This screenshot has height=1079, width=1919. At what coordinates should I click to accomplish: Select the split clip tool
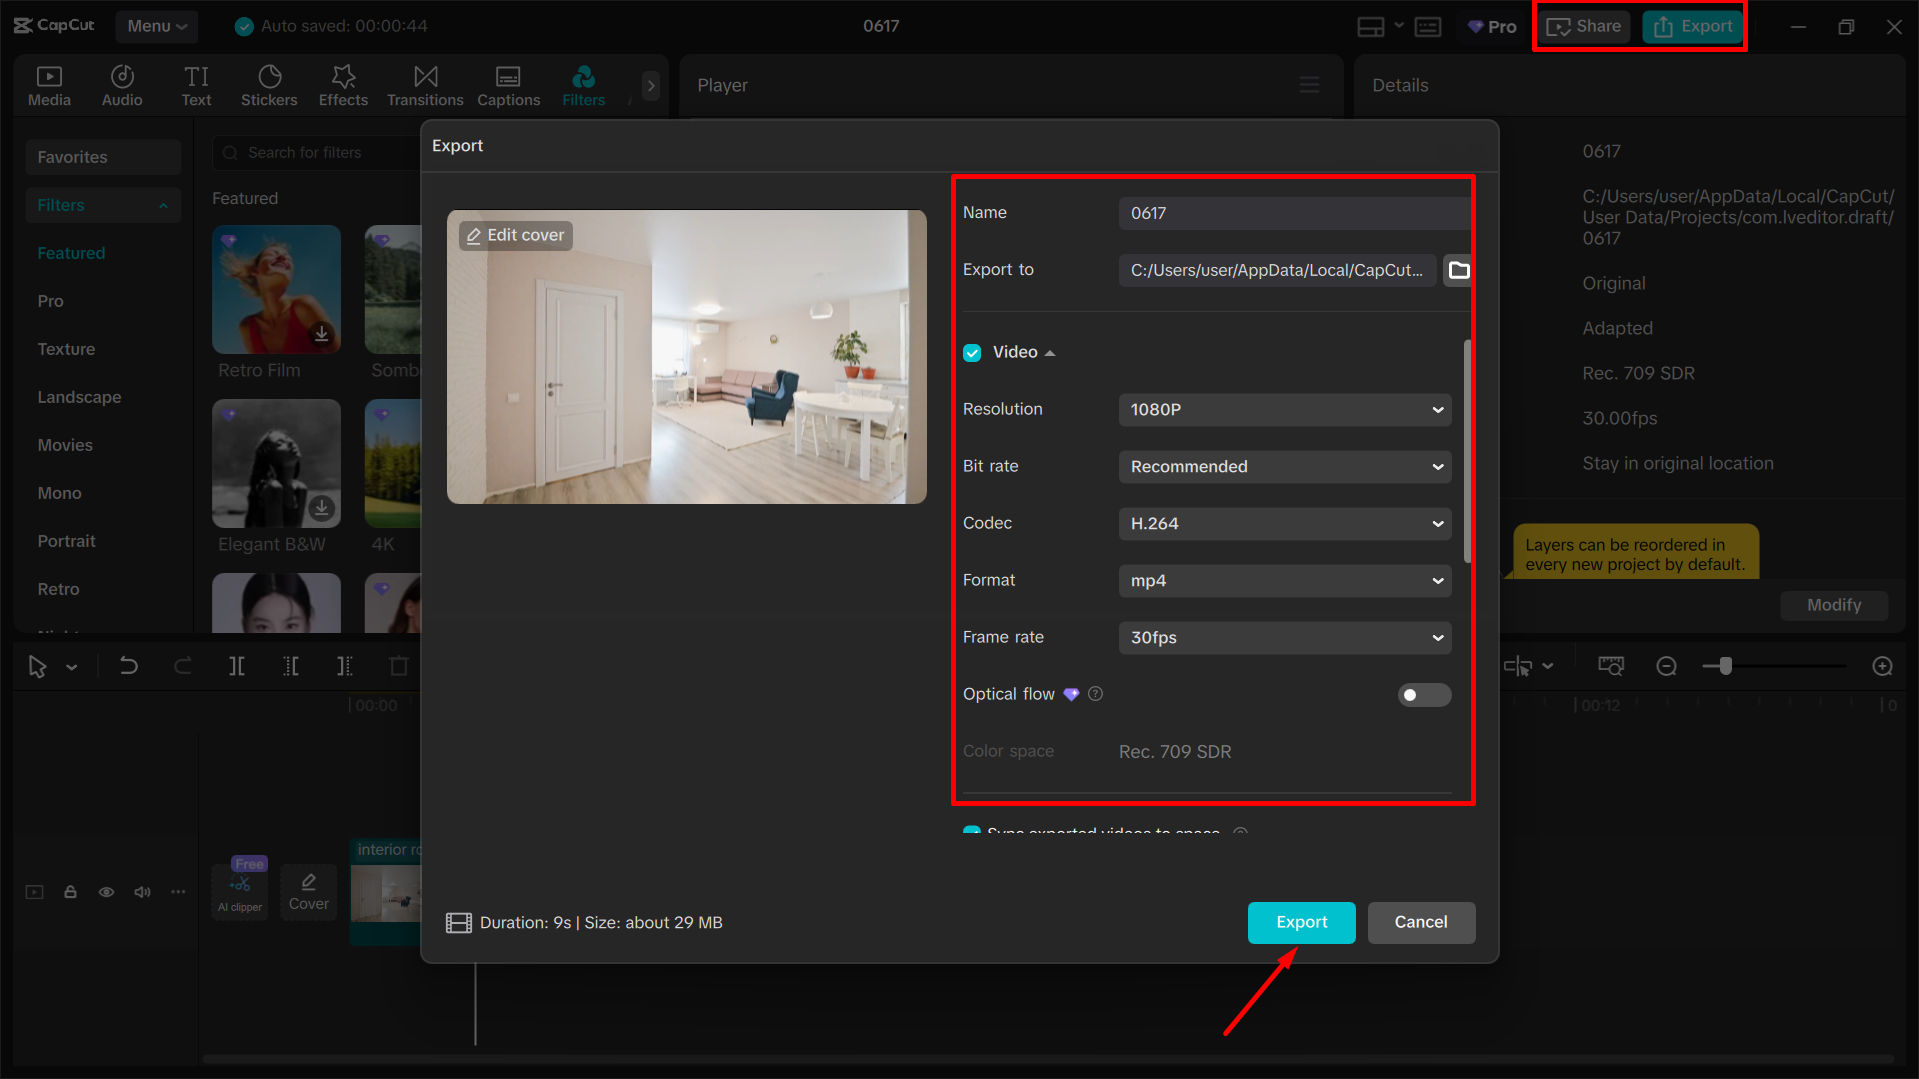tap(237, 665)
